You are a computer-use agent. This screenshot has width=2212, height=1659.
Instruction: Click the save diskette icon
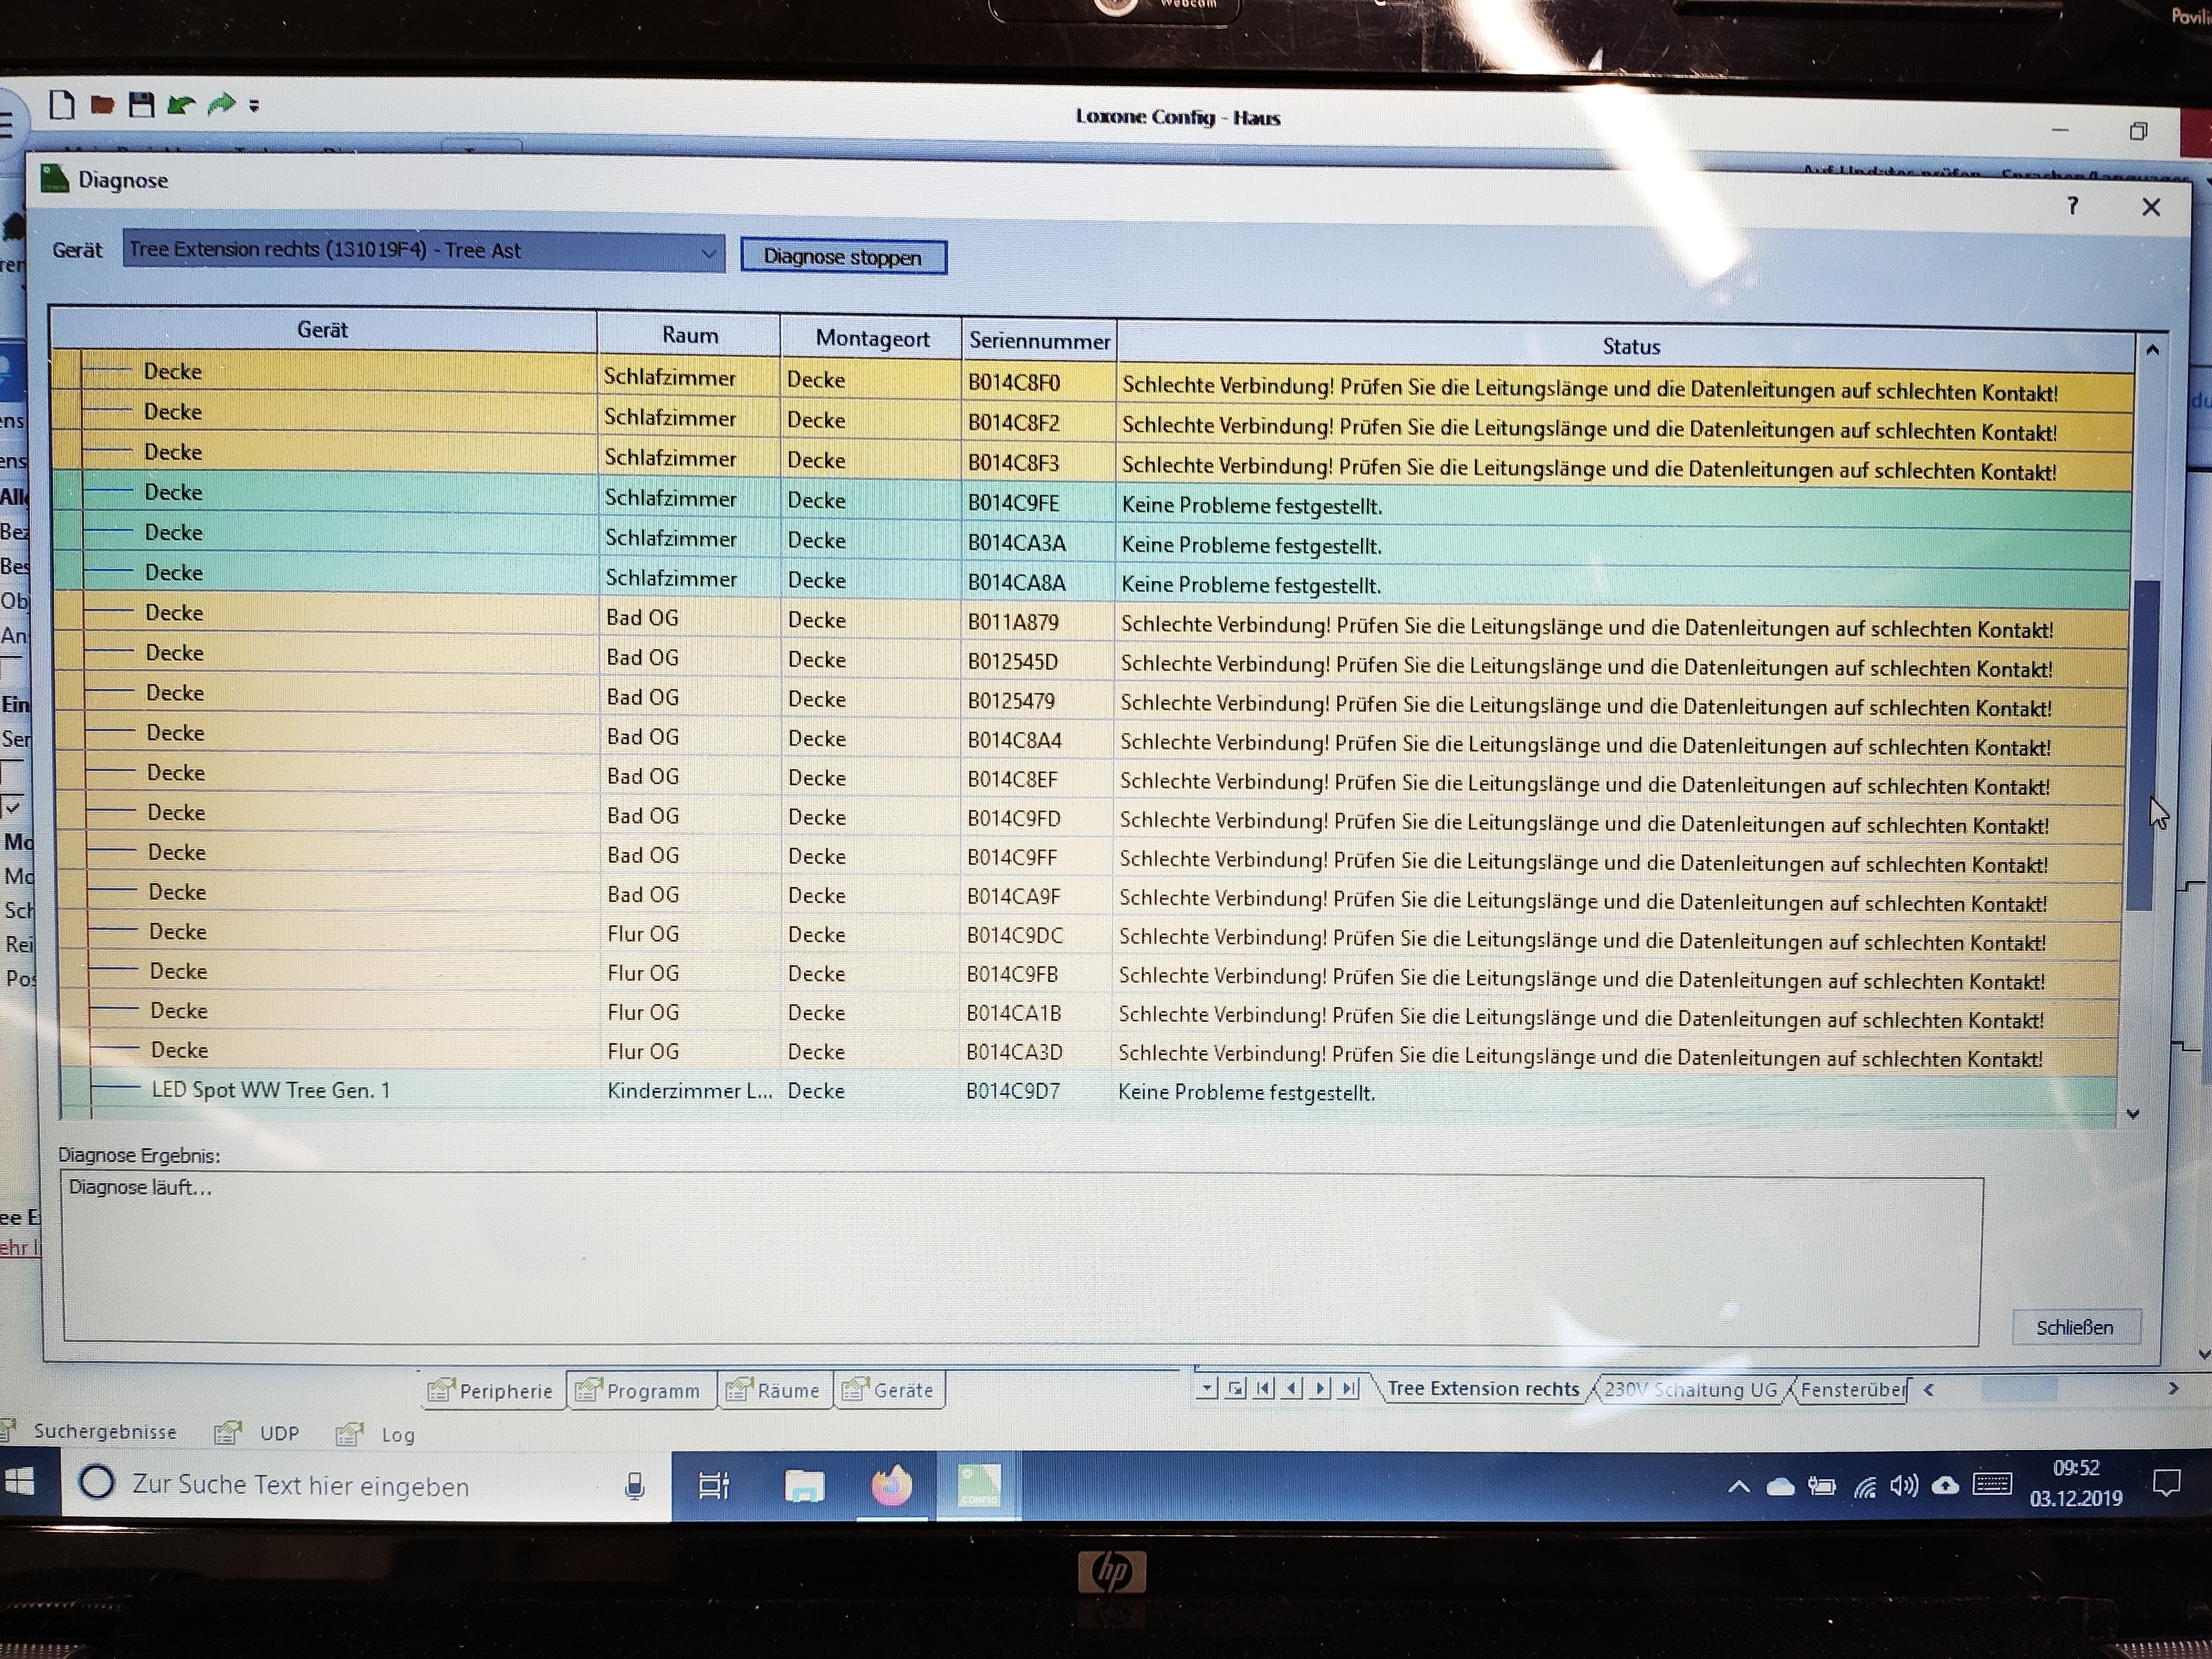[x=141, y=104]
